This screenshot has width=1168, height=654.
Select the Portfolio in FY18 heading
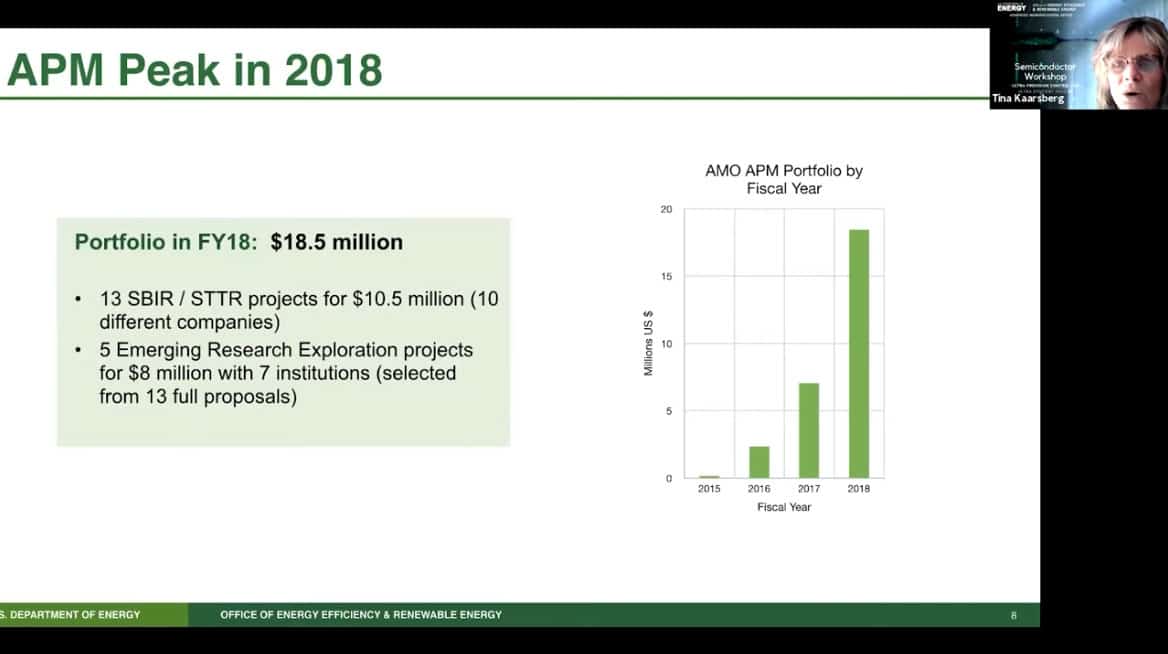pos(168,242)
